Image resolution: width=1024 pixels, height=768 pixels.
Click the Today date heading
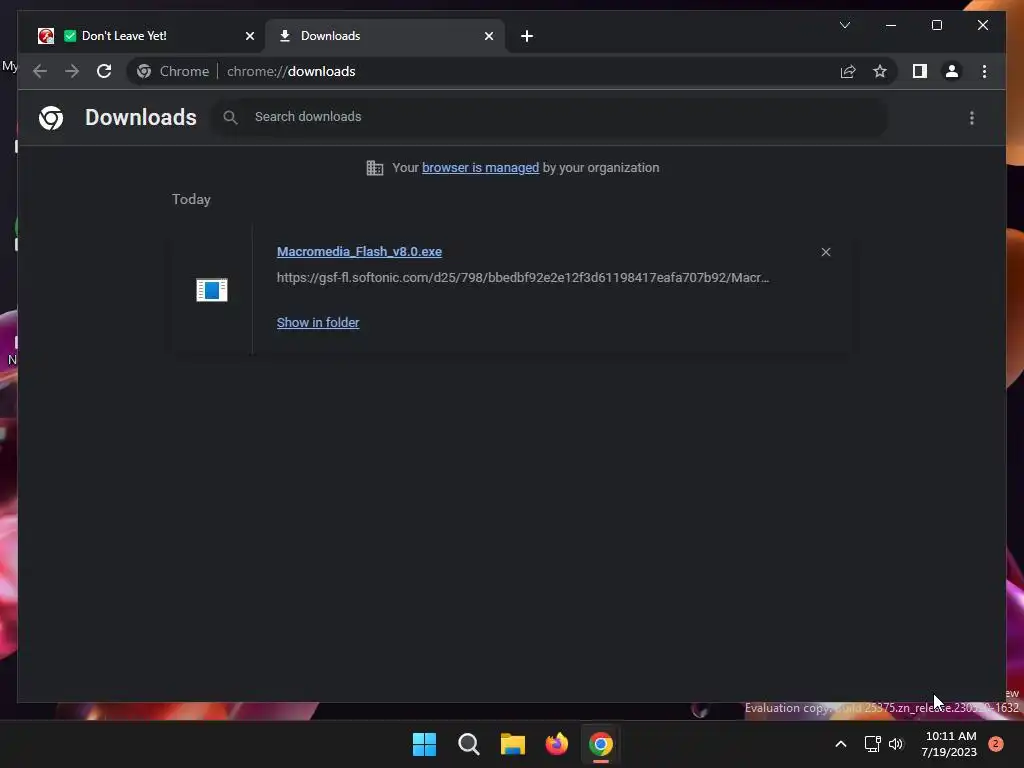[x=191, y=199]
